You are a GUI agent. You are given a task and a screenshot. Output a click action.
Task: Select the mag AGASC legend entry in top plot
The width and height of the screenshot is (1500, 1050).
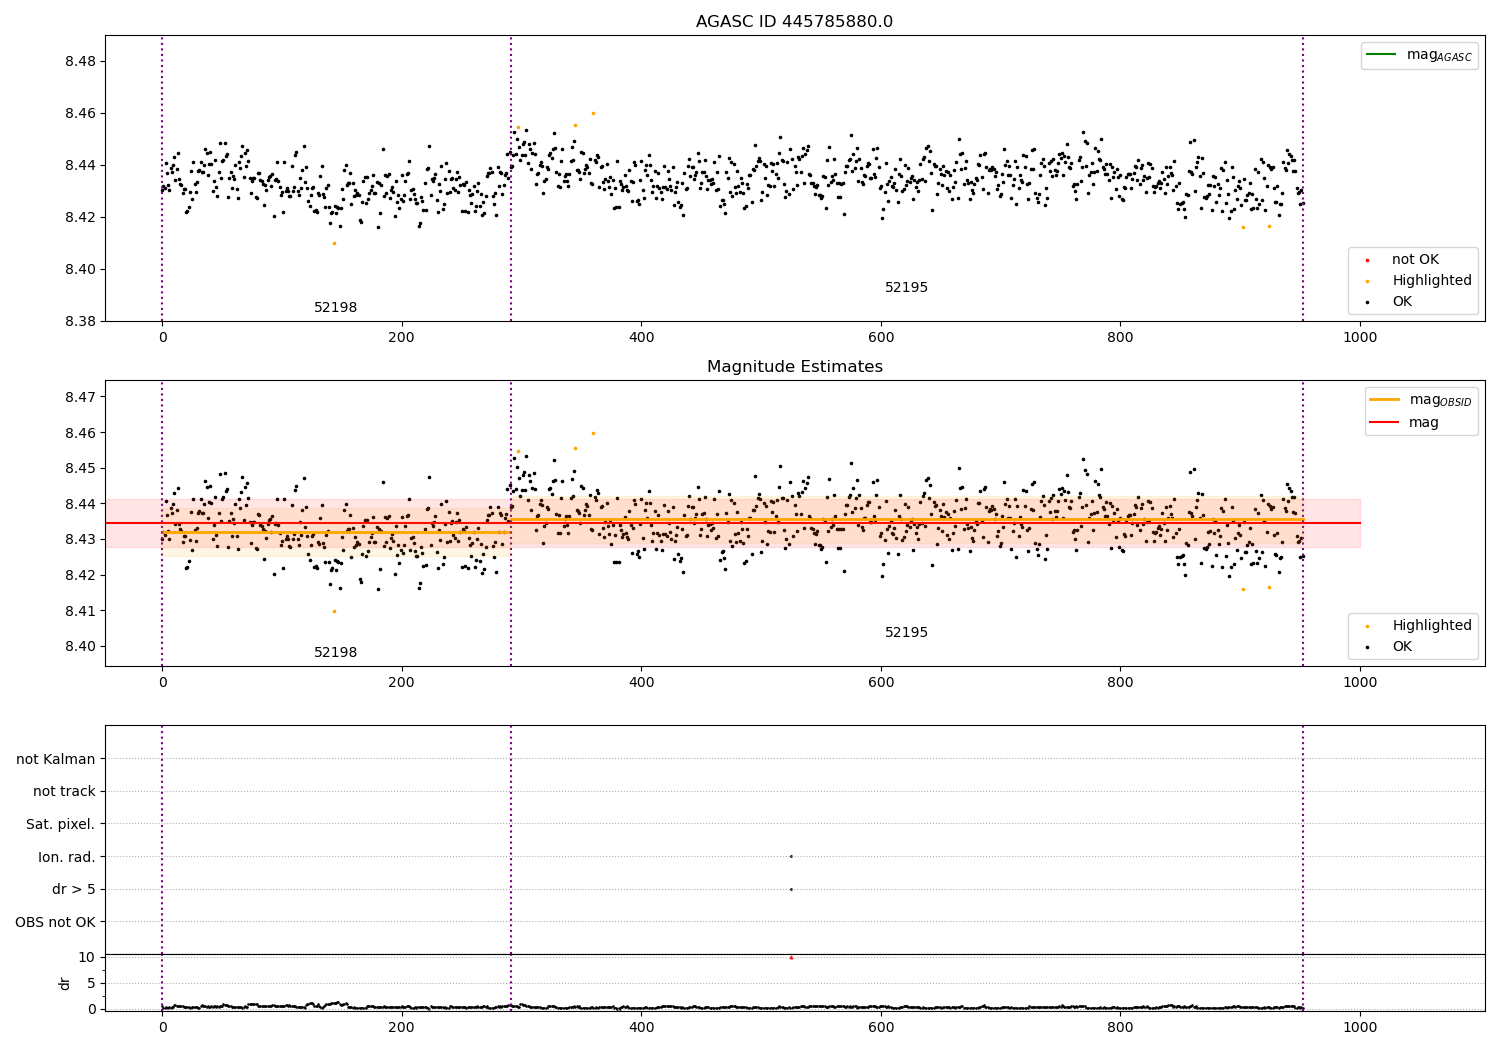click(x=1419, y=55)
